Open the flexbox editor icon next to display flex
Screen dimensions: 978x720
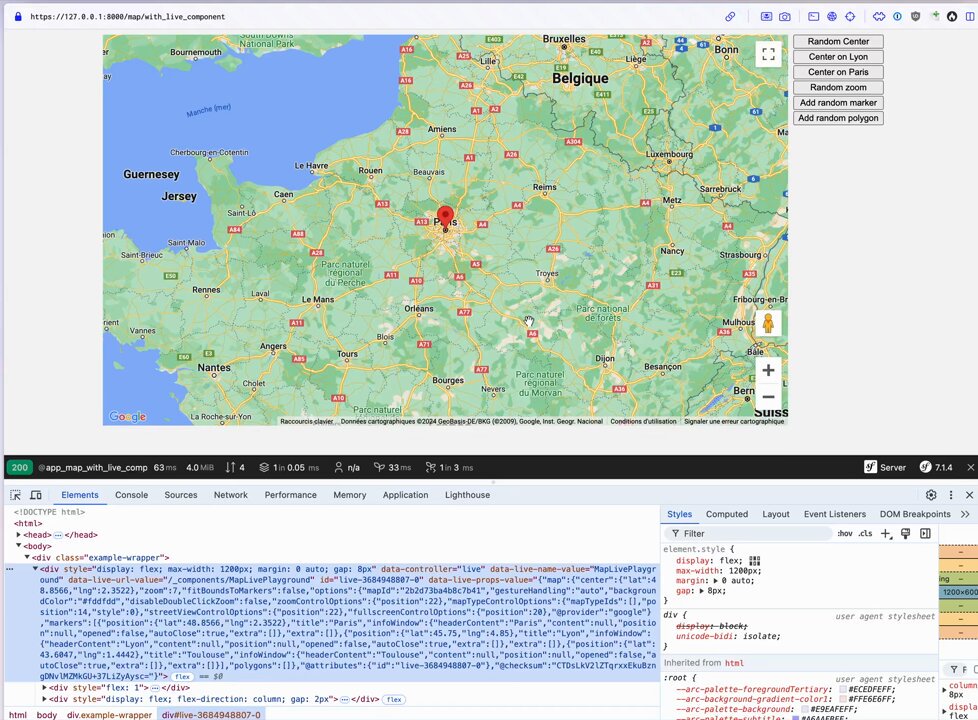pyautogui.click(x=755, y=561)
